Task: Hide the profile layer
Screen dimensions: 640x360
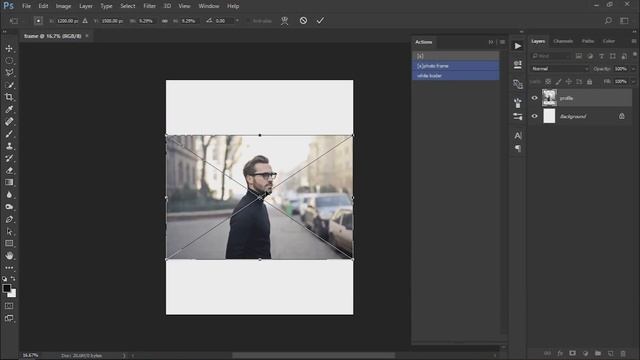Action: coord(534,98)
